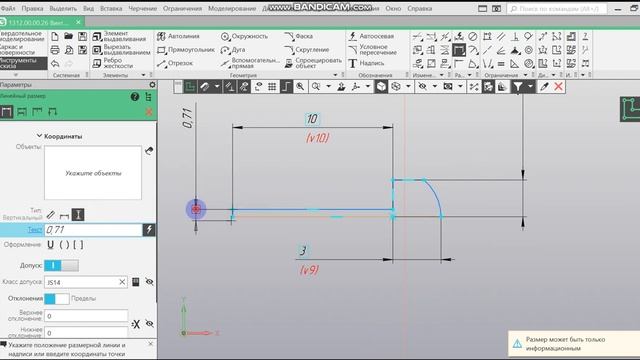Open the Файл menu

(8, 8)
